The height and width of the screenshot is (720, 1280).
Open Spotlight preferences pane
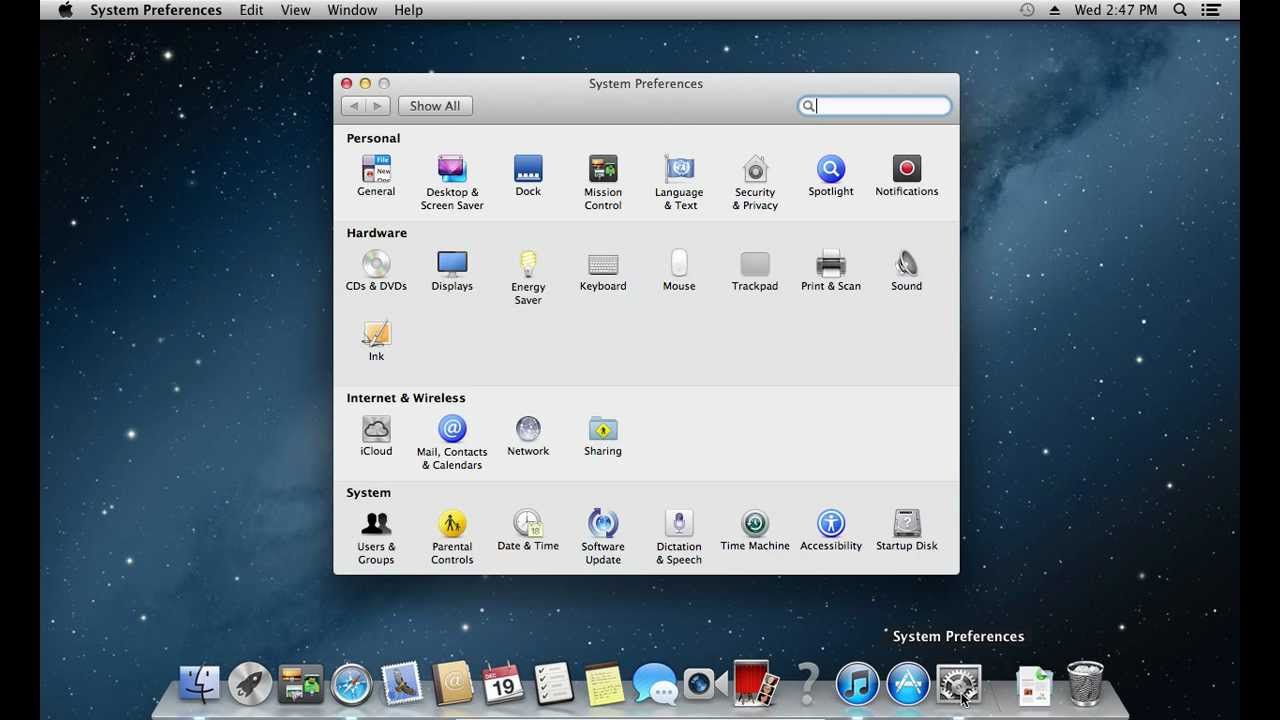click(831, 176)
